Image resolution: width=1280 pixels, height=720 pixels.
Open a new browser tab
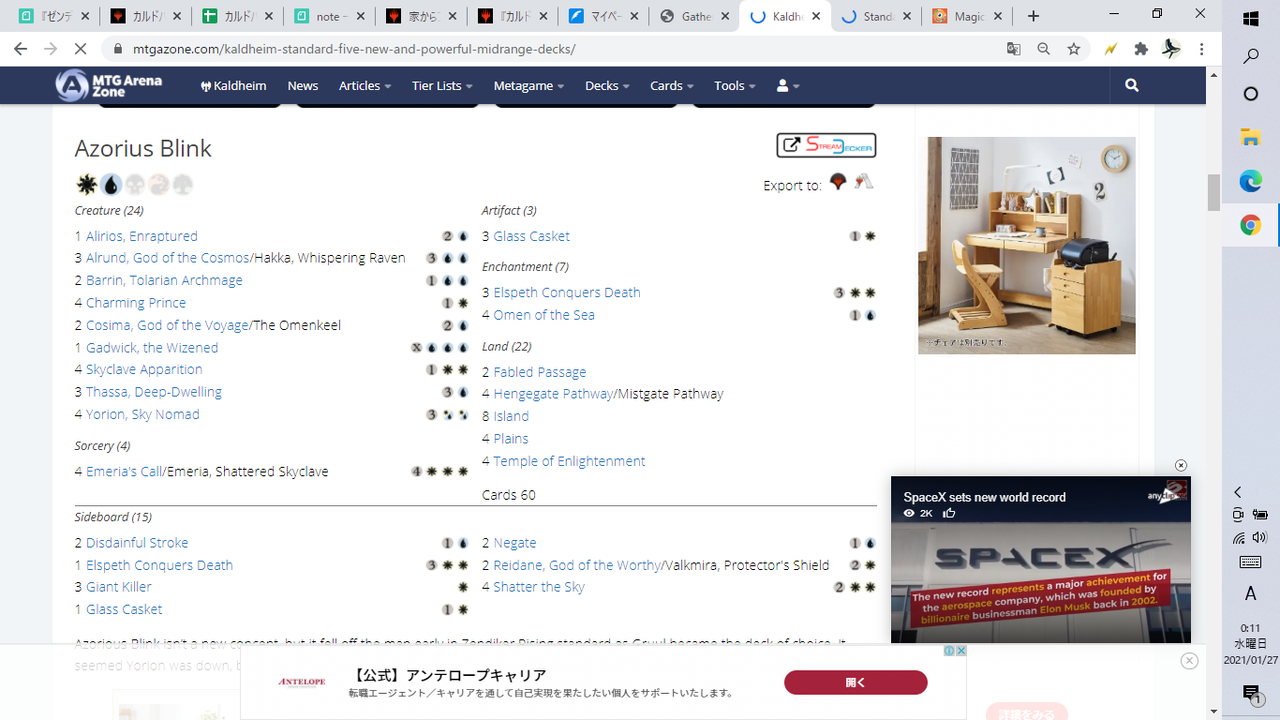click(1033, 16)
